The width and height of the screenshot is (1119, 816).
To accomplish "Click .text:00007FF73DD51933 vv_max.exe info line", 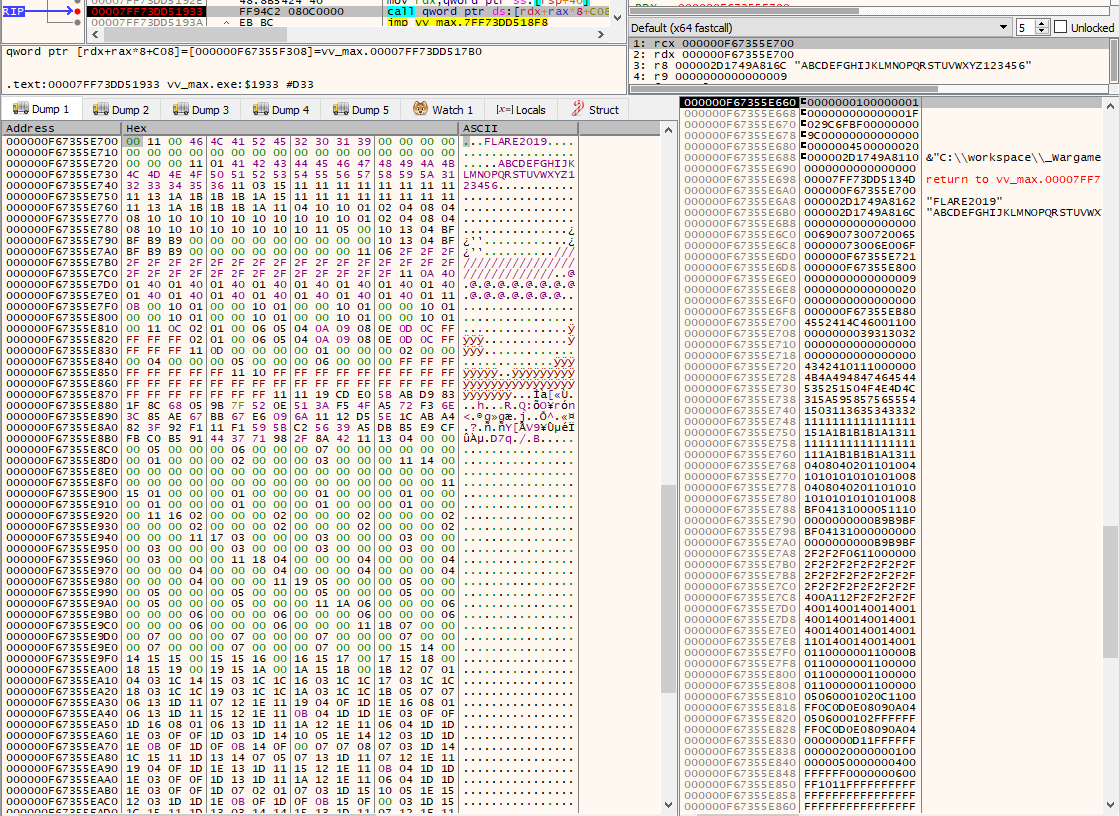I will coord(161,84).
